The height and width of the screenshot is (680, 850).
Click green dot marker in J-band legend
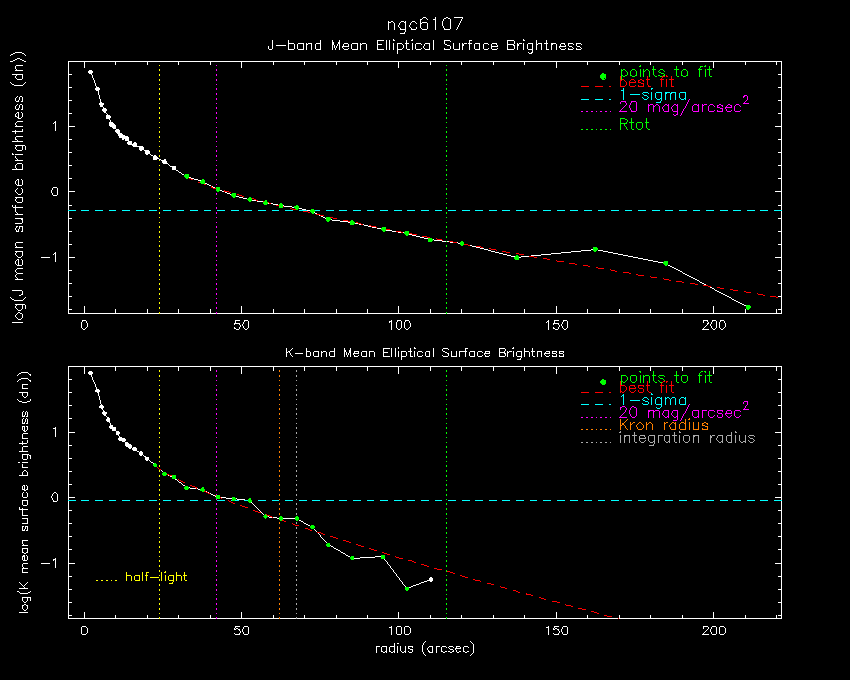pos(603,76)
